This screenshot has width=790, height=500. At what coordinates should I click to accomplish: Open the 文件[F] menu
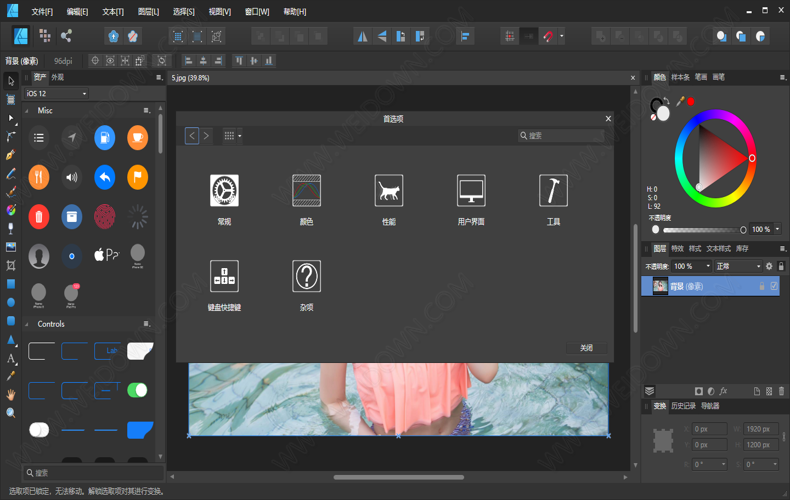(42, 12)
